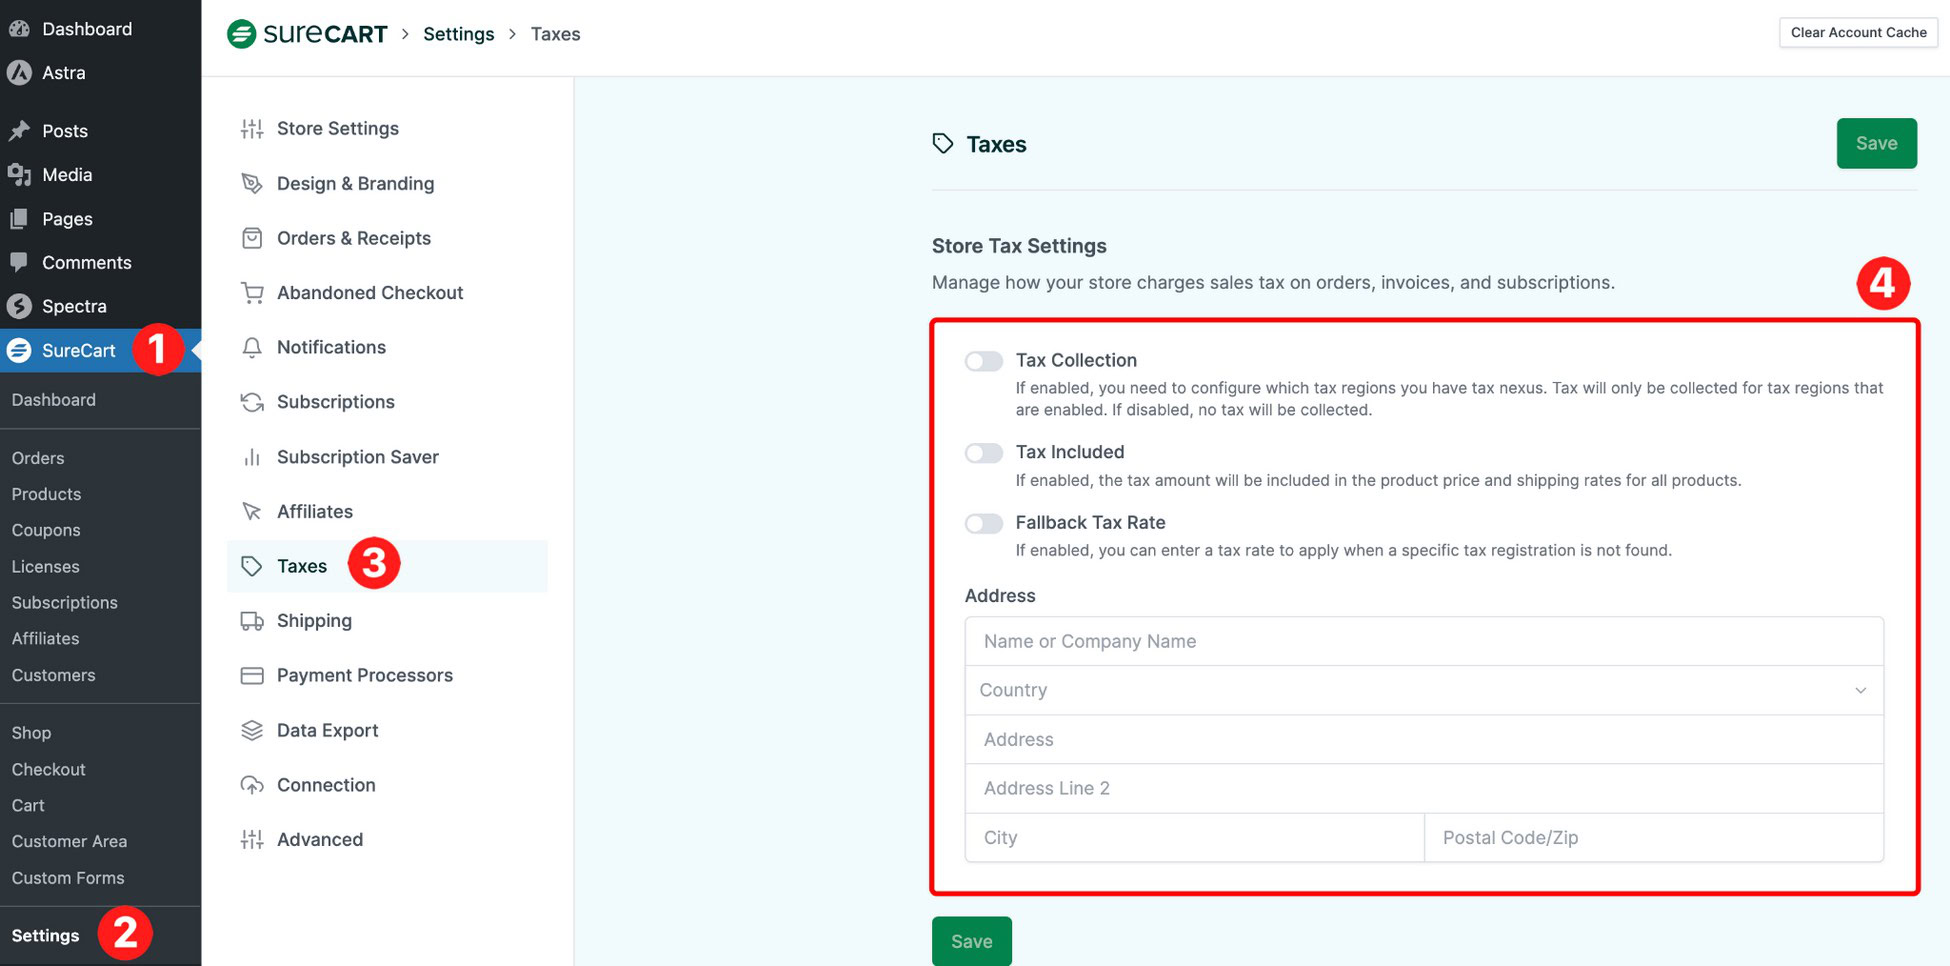Click the Subscription Saver bar chart icon

tap(252, 457)
